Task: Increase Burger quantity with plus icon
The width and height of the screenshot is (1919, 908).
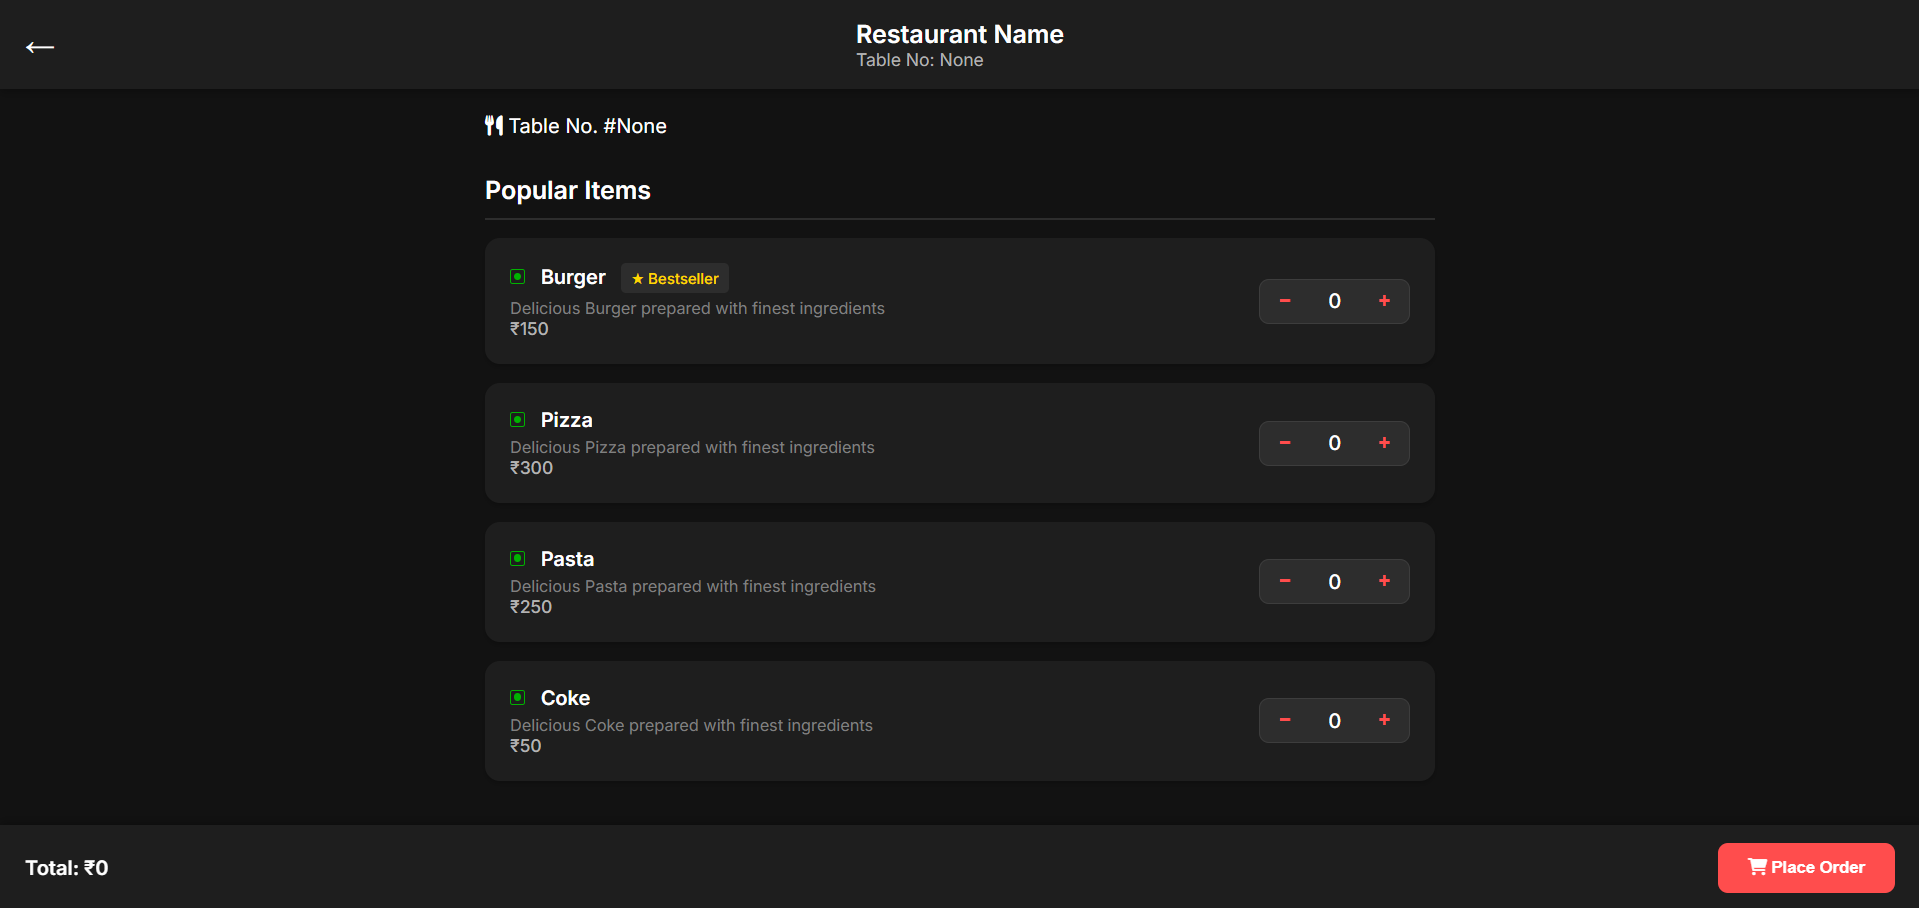Action: [x=1384, y=301]
